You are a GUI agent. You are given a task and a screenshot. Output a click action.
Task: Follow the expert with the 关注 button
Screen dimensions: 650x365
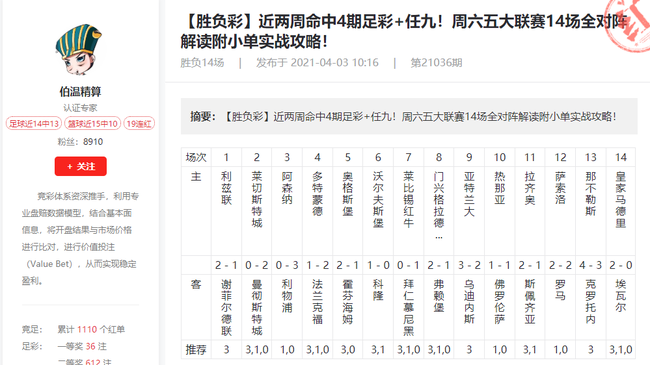(80, 166)
